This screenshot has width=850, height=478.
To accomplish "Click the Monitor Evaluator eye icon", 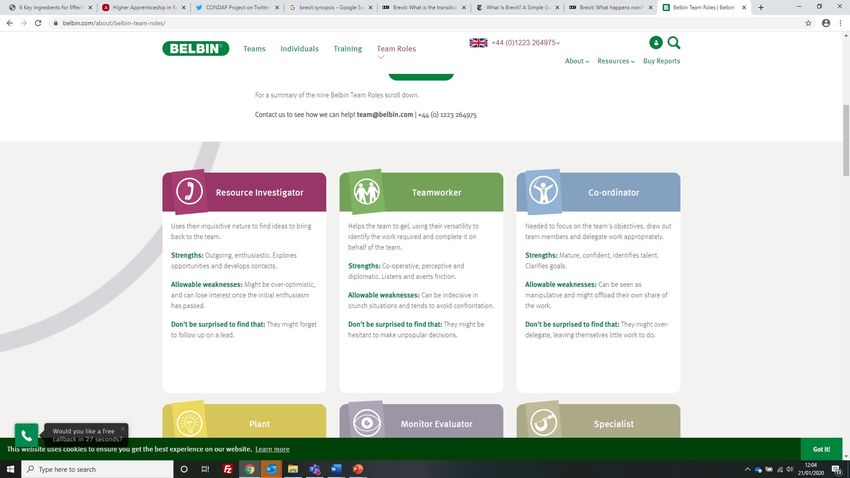I will tap(366, 423).
